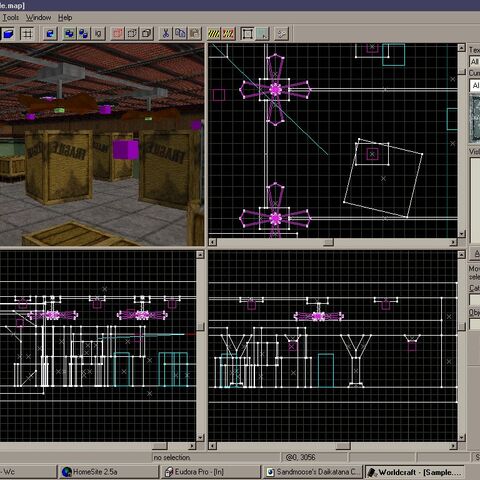Image resolution: width=480 pixels, height=480 pixels.
Task: Open the Help menu
Action: coord(65,18)
